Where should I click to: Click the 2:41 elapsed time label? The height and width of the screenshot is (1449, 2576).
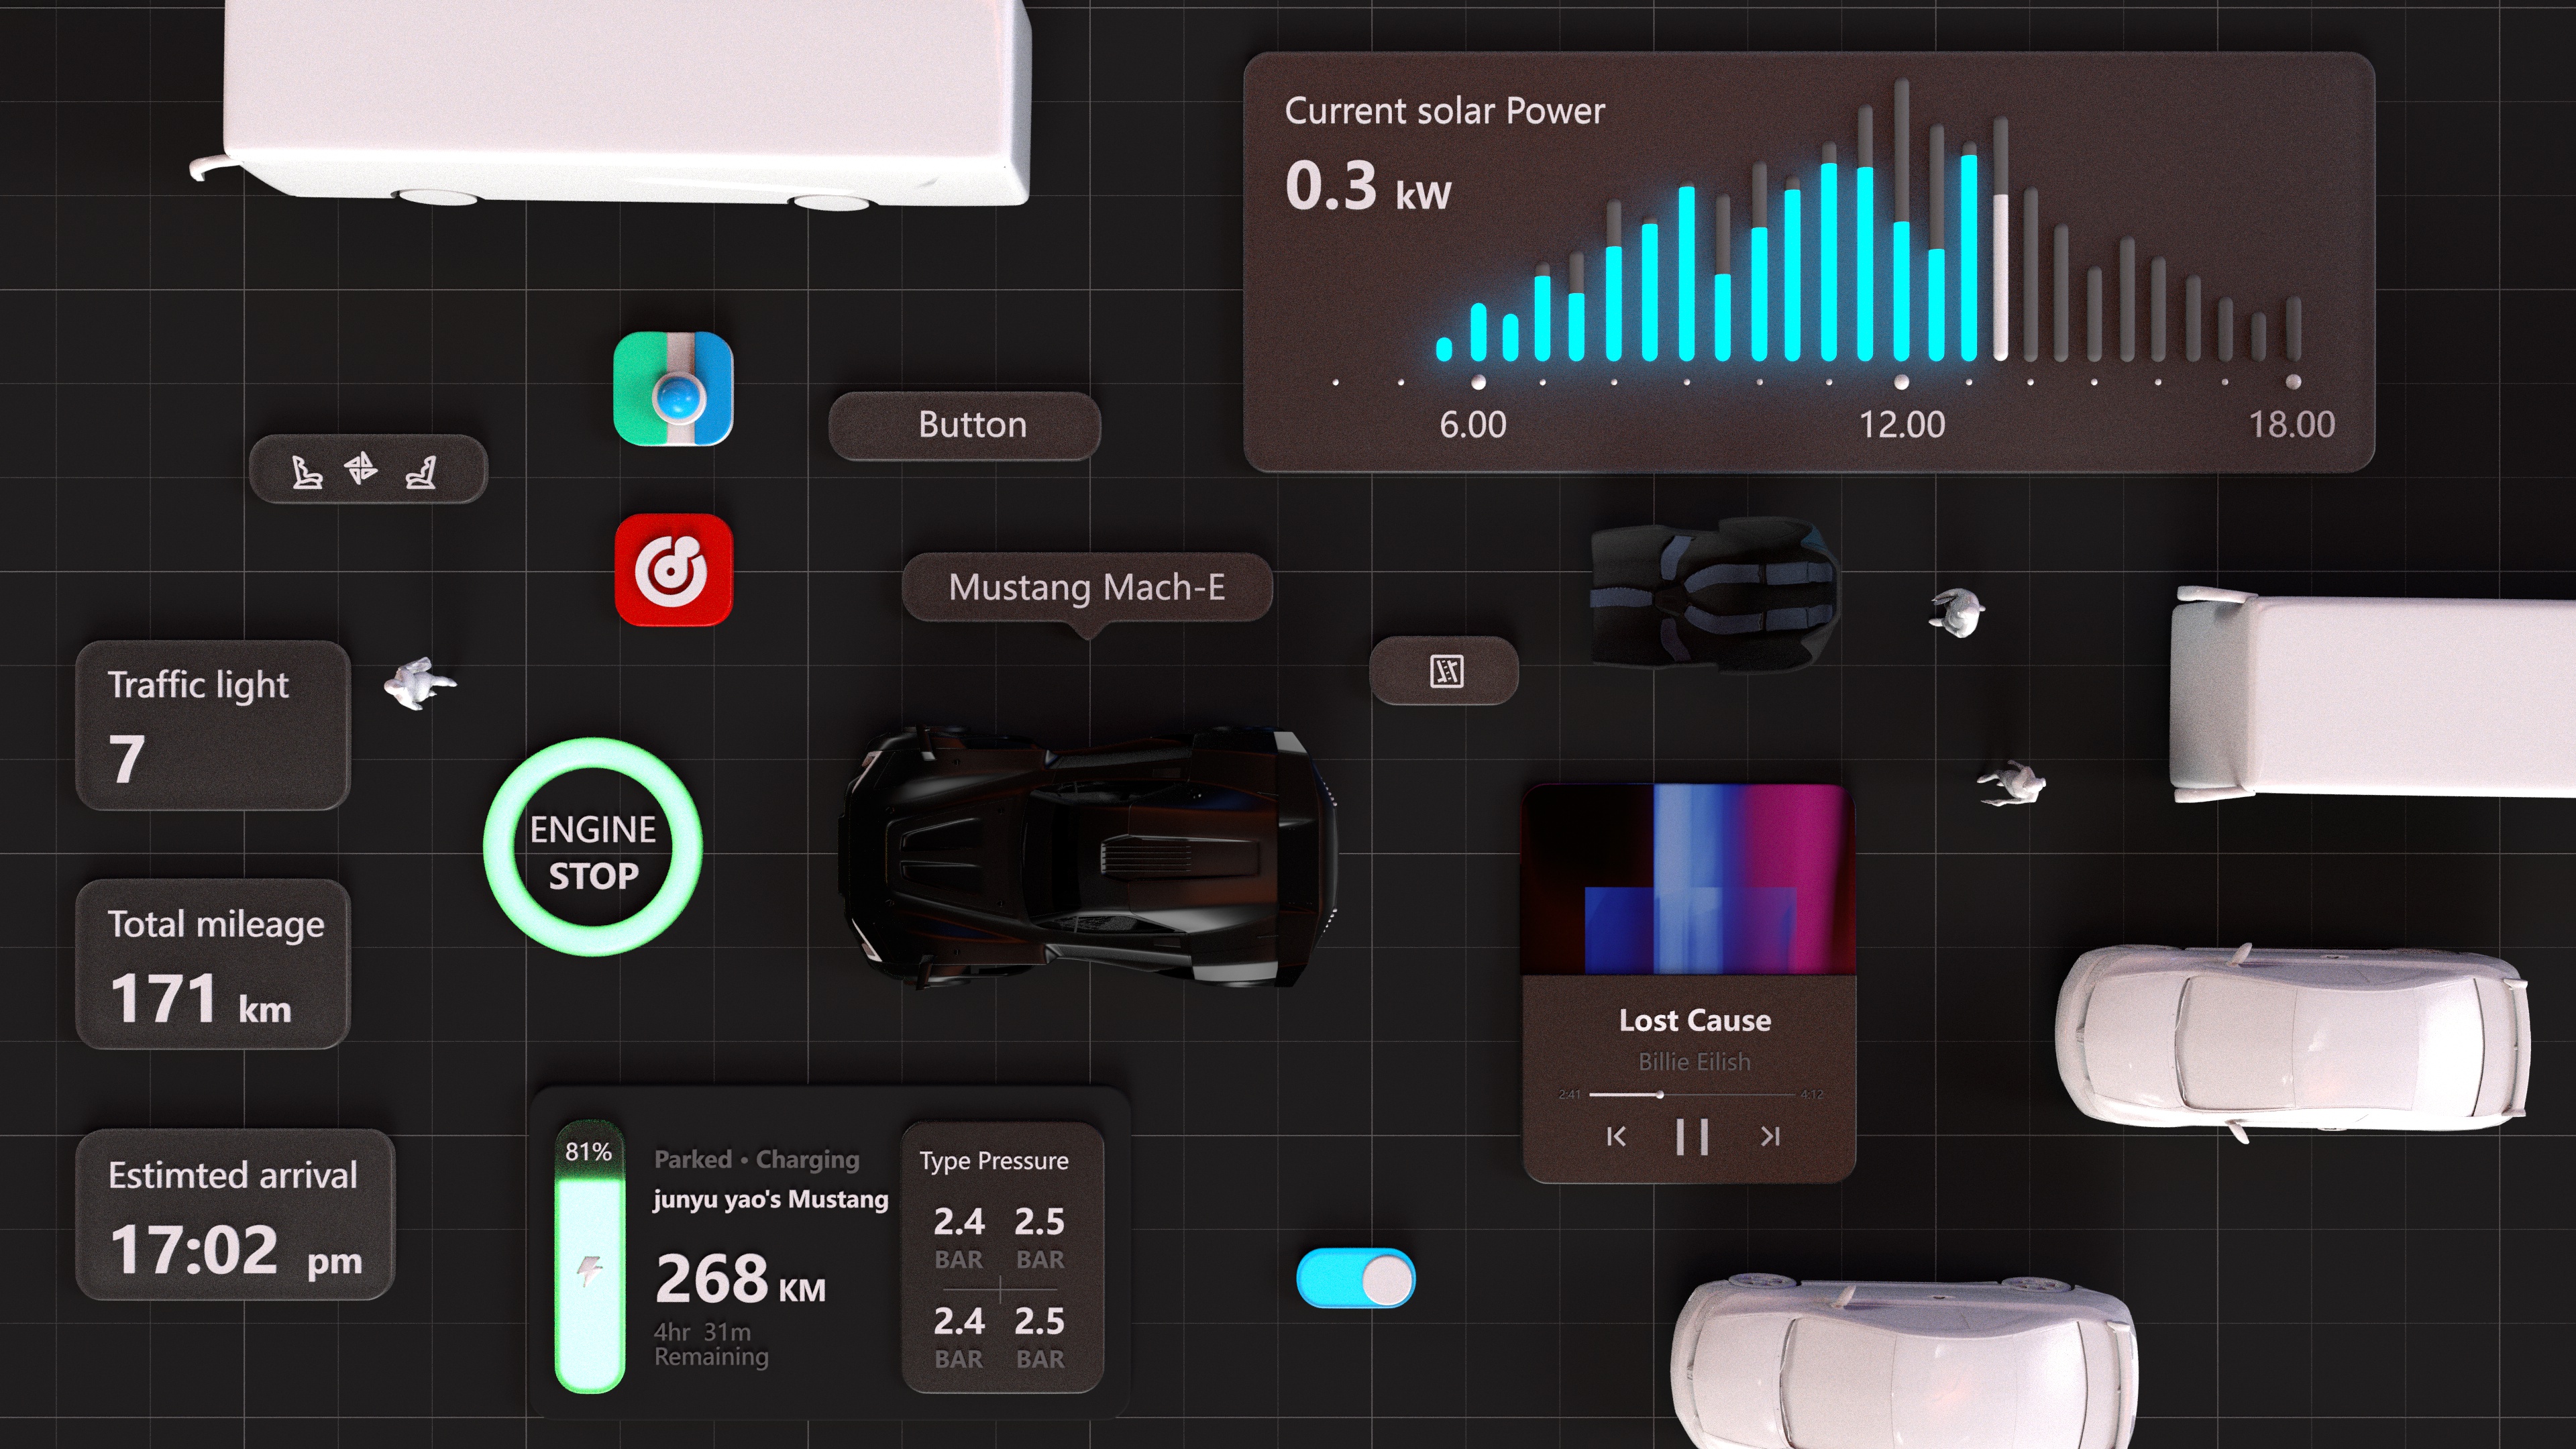[1570, 1095]
